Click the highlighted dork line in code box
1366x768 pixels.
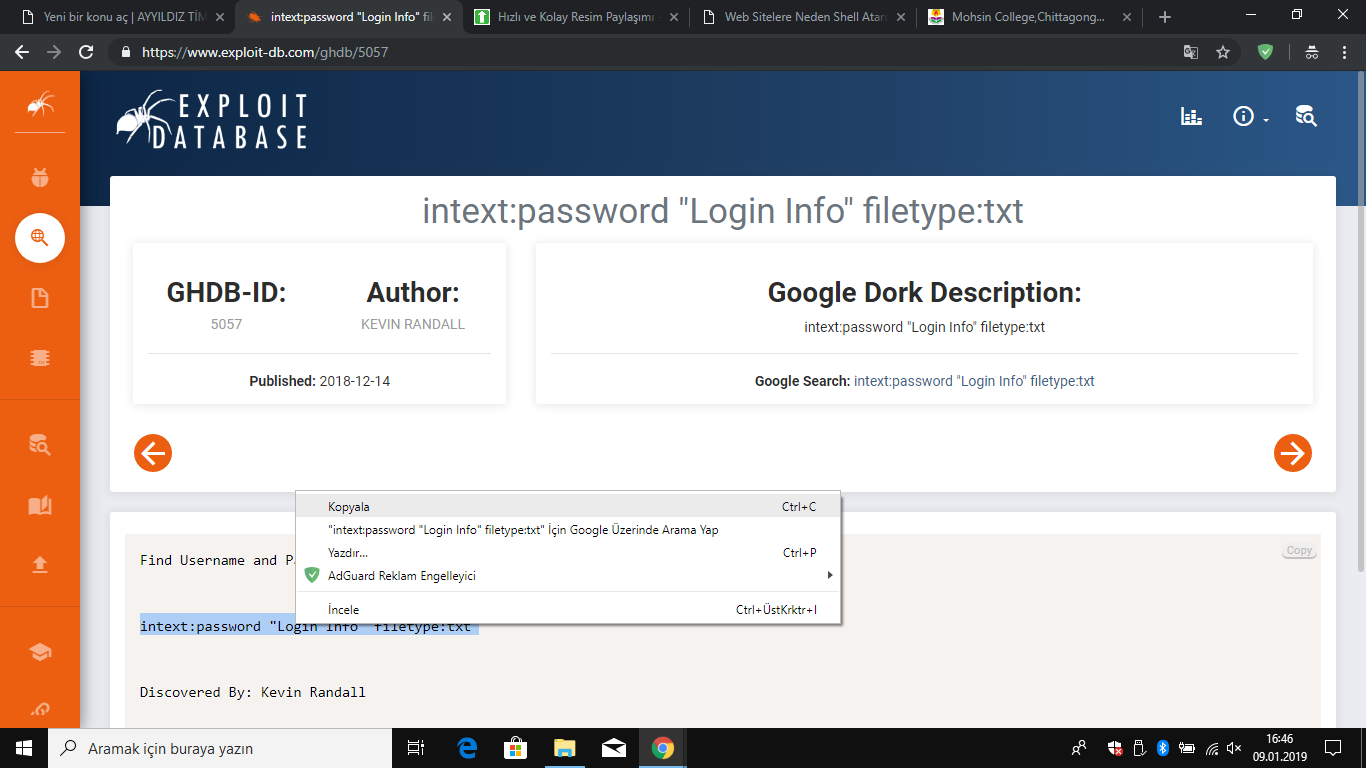(x=309, y=627)
